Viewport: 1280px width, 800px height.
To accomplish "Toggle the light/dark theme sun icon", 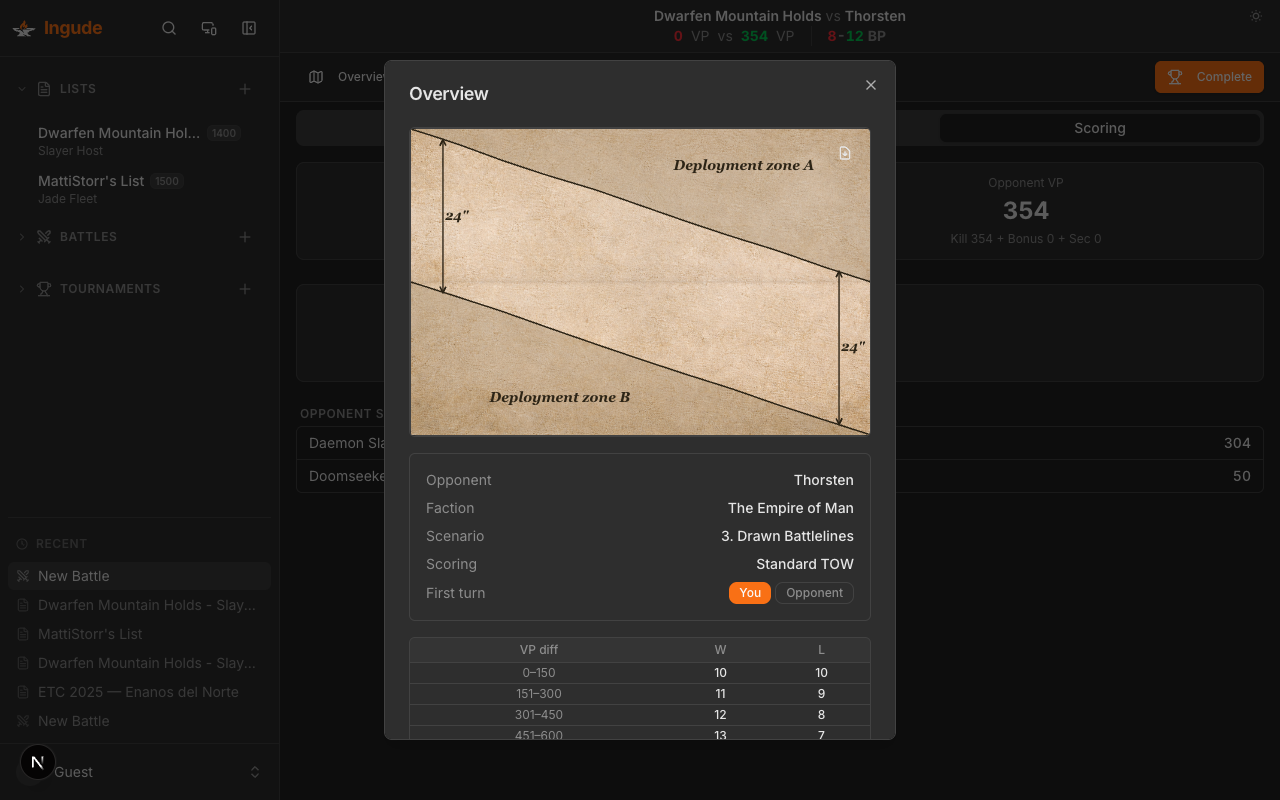I will point(1256,16).
